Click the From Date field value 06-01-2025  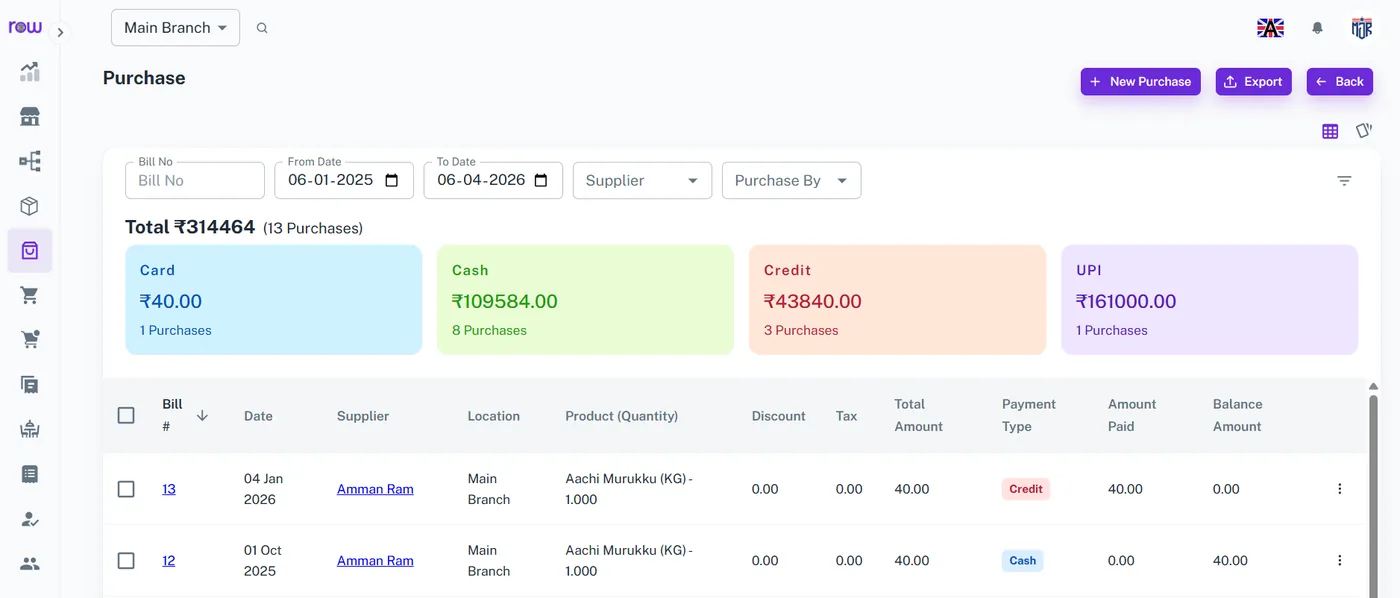point(330,181)
